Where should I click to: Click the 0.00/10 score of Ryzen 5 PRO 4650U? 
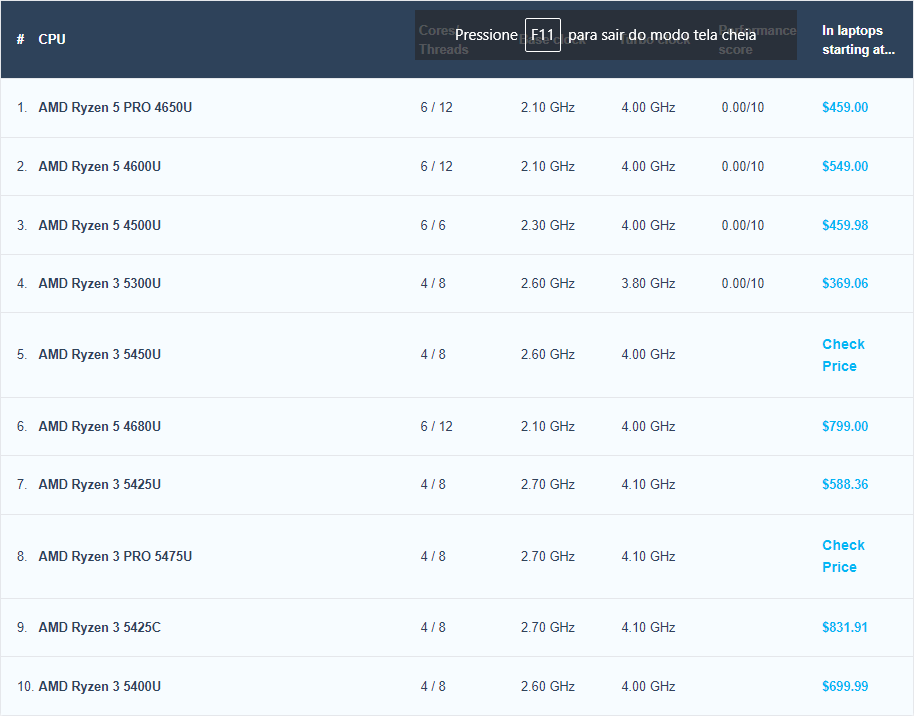(743, 107)
